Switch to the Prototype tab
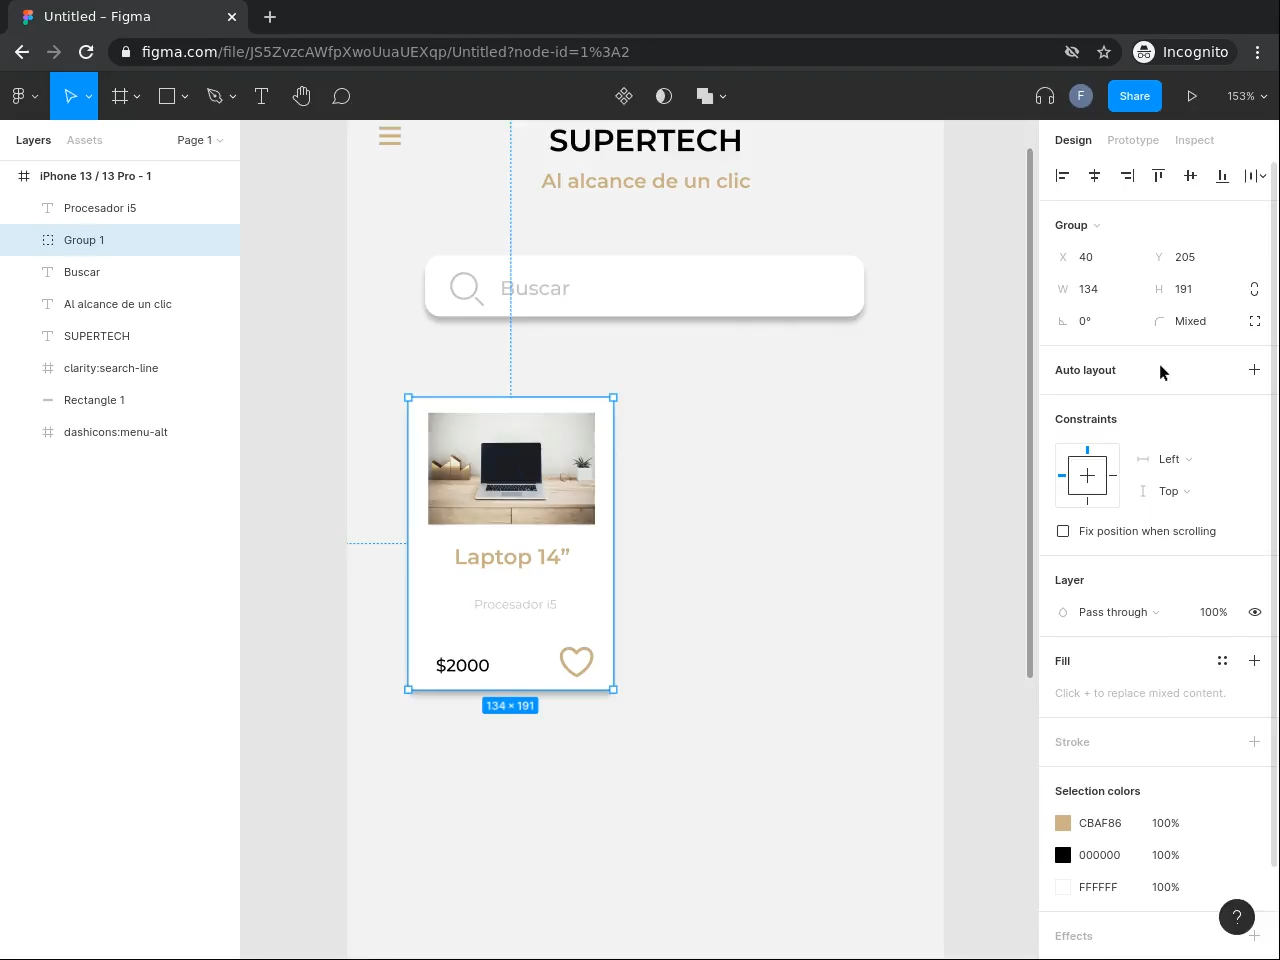This screenshot has height=960, width=1280. click(1133, 140)
